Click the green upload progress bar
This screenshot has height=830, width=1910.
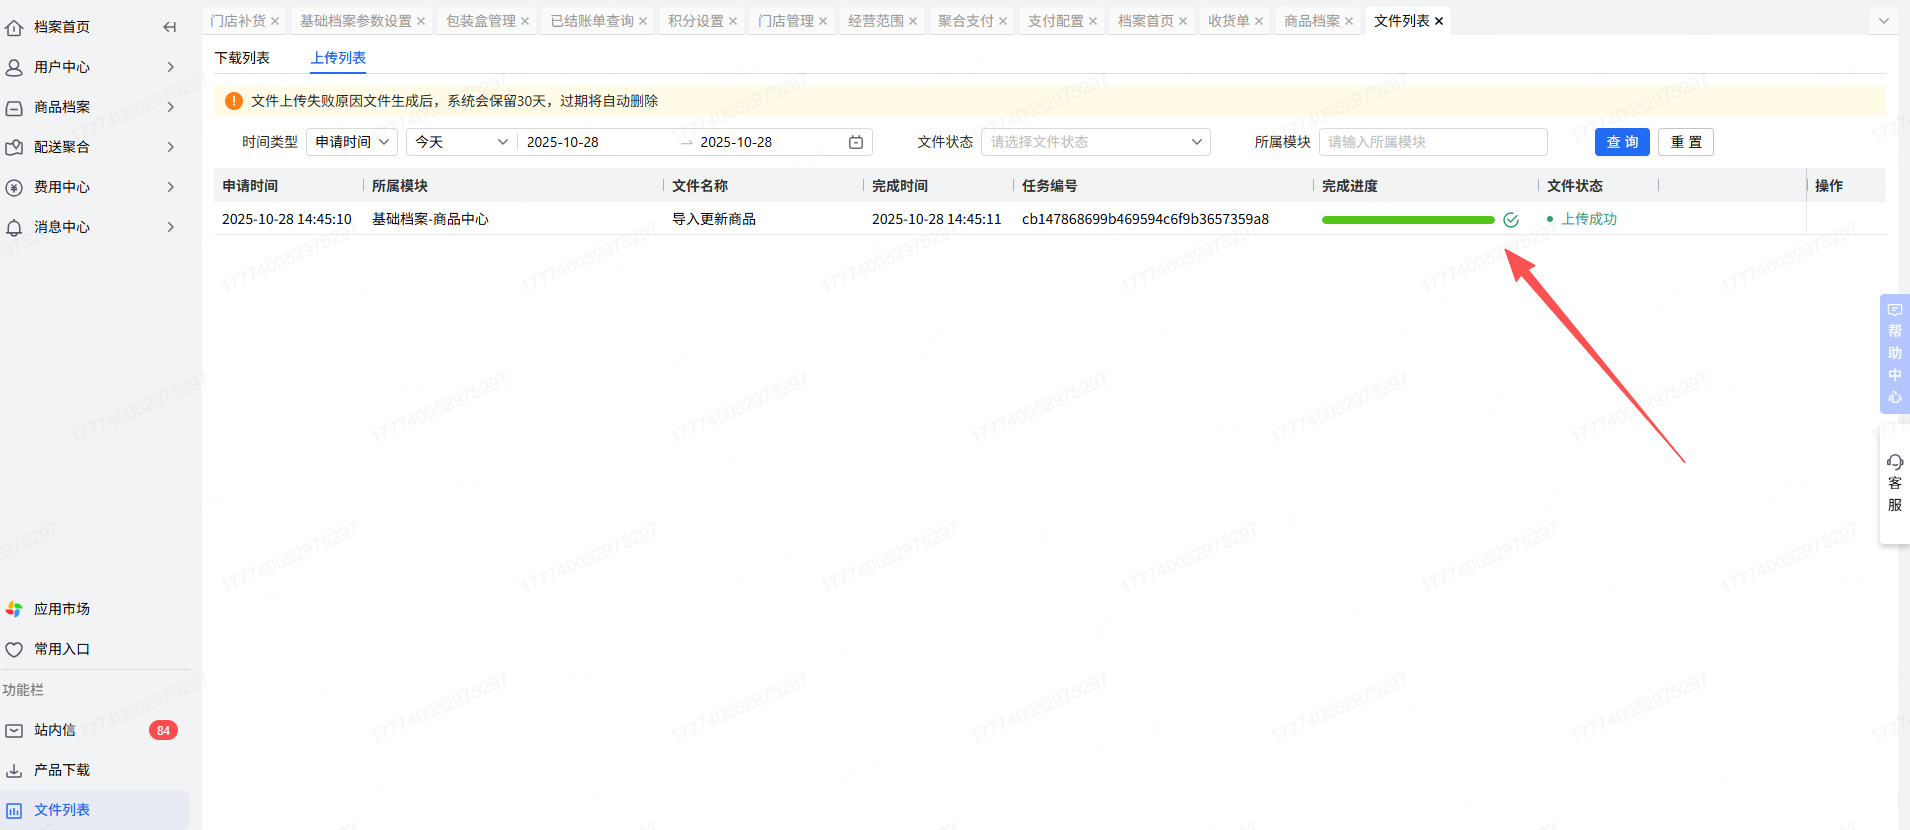click(x=1408, y=220)
